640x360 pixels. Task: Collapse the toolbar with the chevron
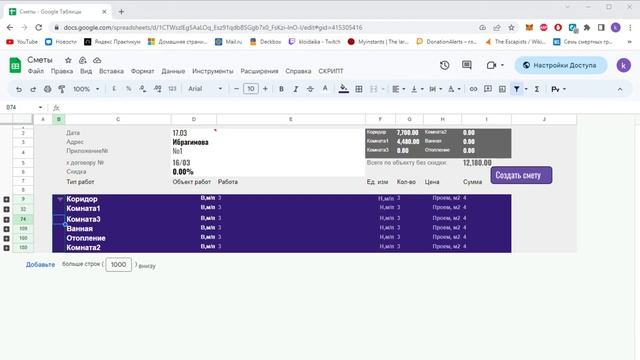(620, 89)
